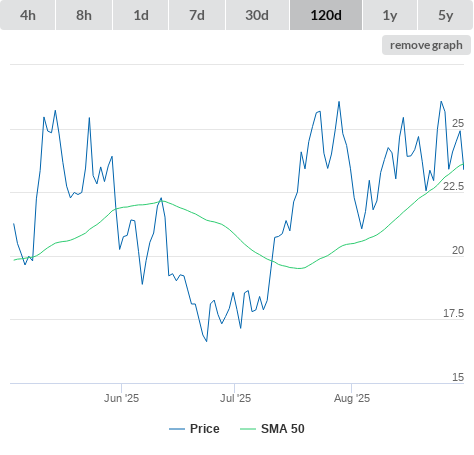Switch chart range to 4h
The width and height of the screenshot is (474, 455).
click(x=28, y=15)
